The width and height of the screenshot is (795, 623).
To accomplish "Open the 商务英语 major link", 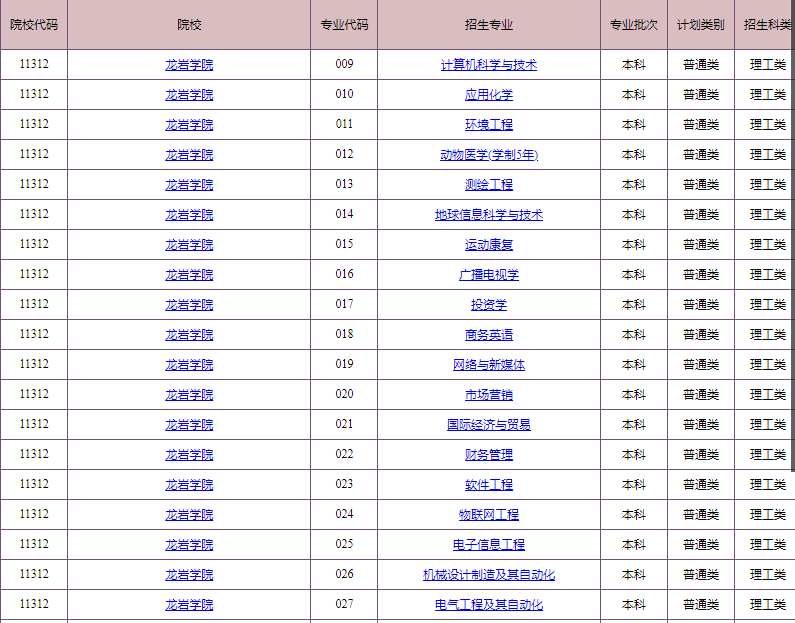I will click(x=489, y=335).
